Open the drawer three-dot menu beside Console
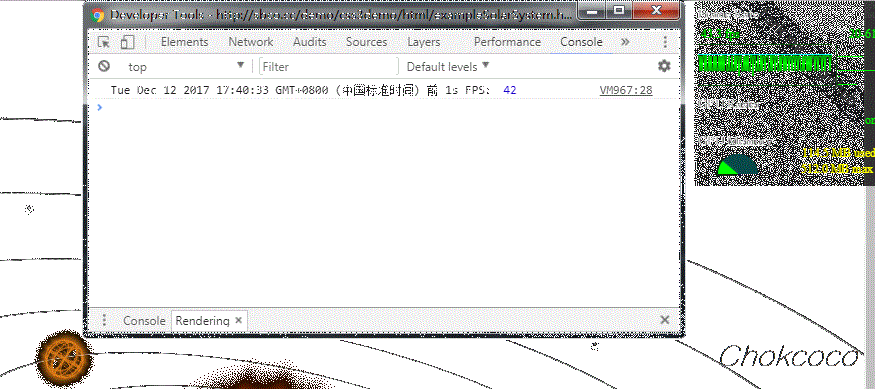The width and height of the screenshot is (875, 389). coord(104,320)
